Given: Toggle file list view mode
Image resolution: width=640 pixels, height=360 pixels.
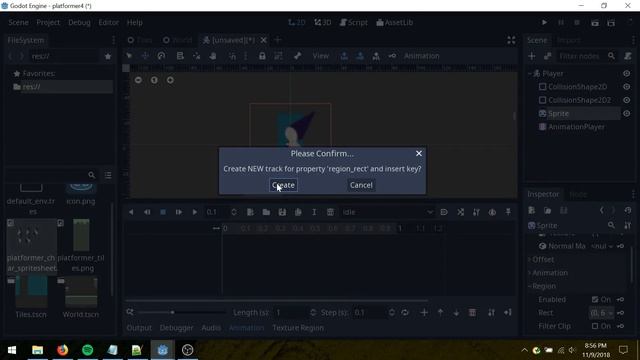Looking at the screenshot, I should (108, 175).
